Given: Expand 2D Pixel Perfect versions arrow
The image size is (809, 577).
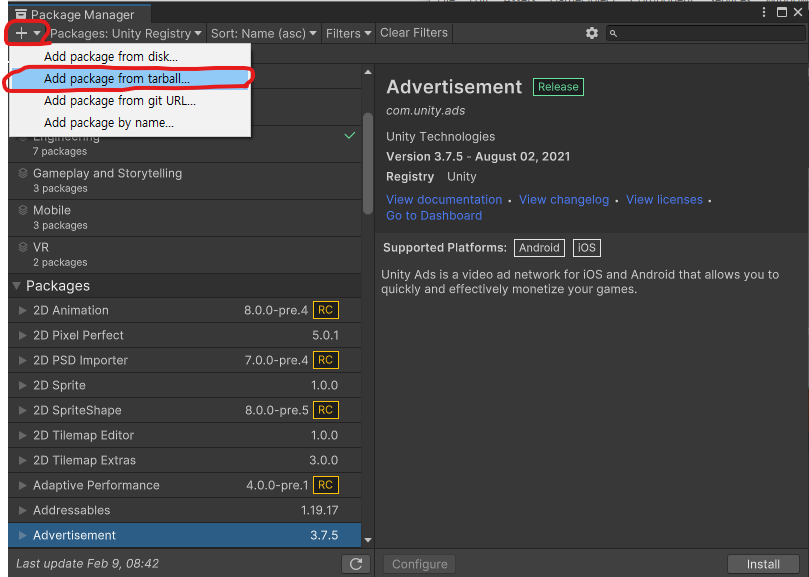Looking at the screenshot, I should (x=22, y=335).
